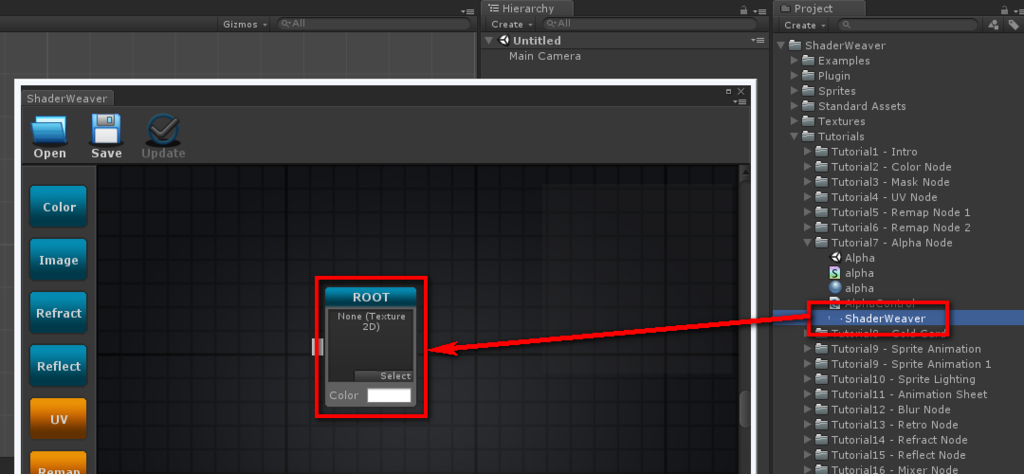Collapse the Tutorial7 - Alpha Node folder

[808, 243]
